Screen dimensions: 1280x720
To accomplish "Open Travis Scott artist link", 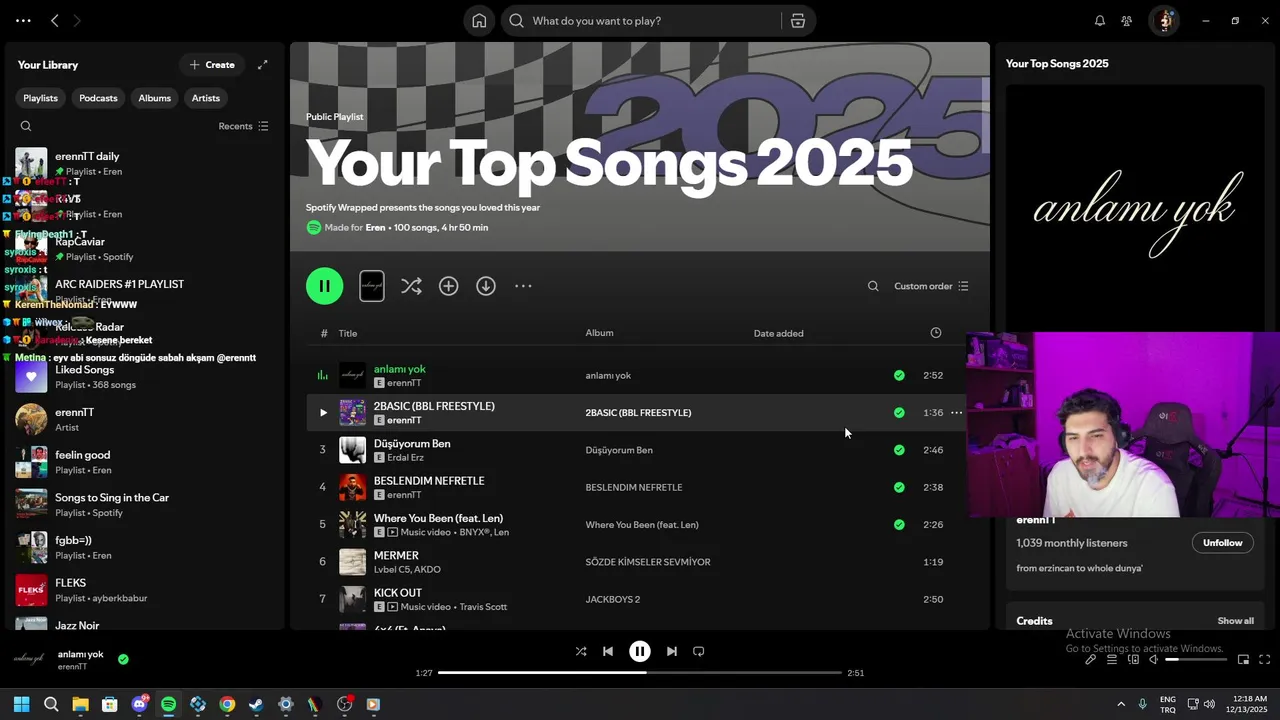I will click(483, 607).
